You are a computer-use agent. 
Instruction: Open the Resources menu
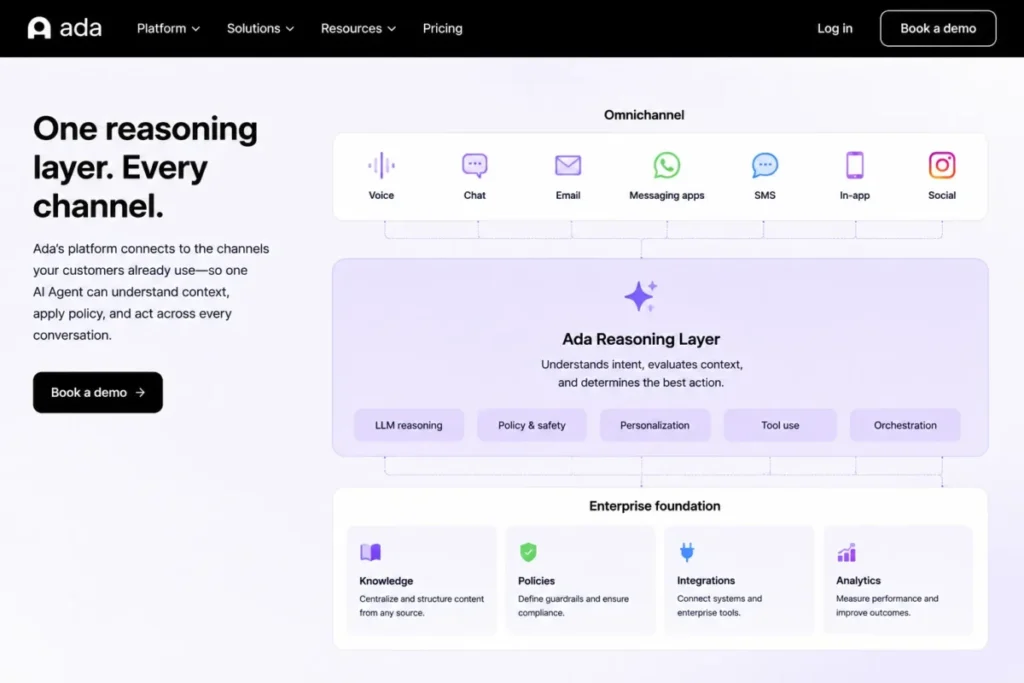pos(359,28)
